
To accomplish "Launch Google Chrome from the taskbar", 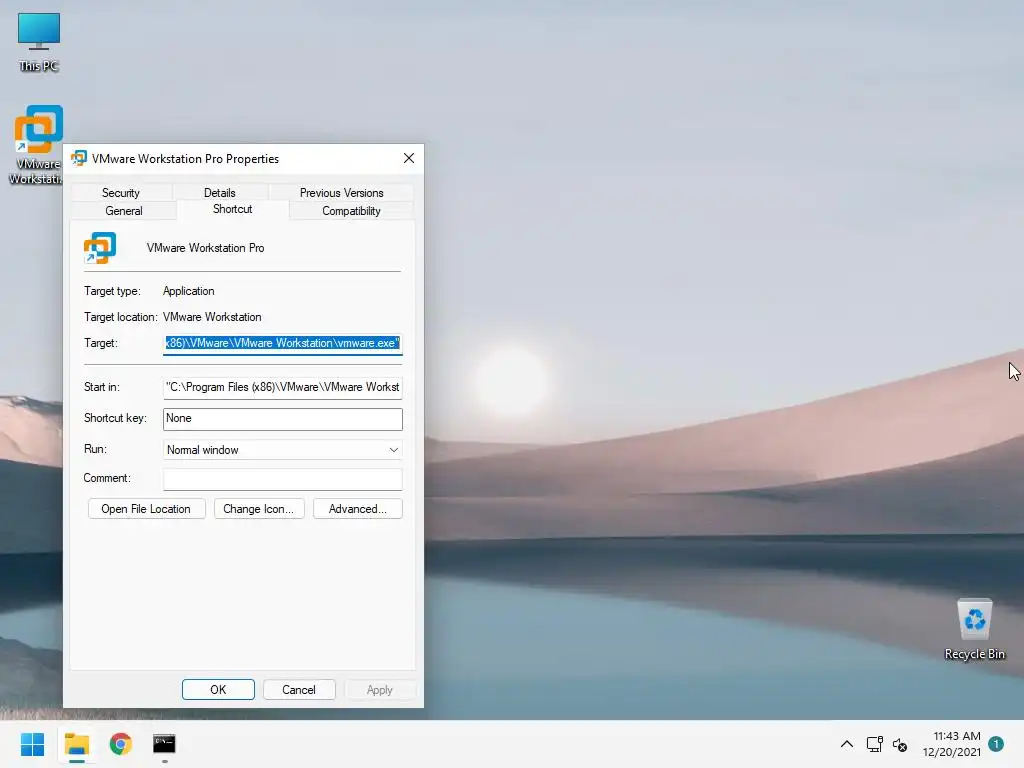I will coord(120,744).
